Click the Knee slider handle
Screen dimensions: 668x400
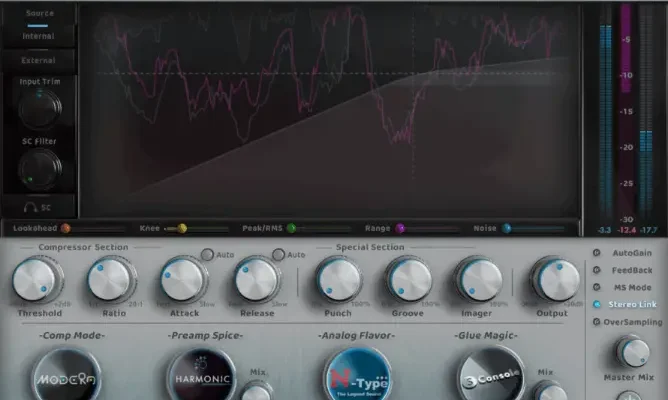182,228
